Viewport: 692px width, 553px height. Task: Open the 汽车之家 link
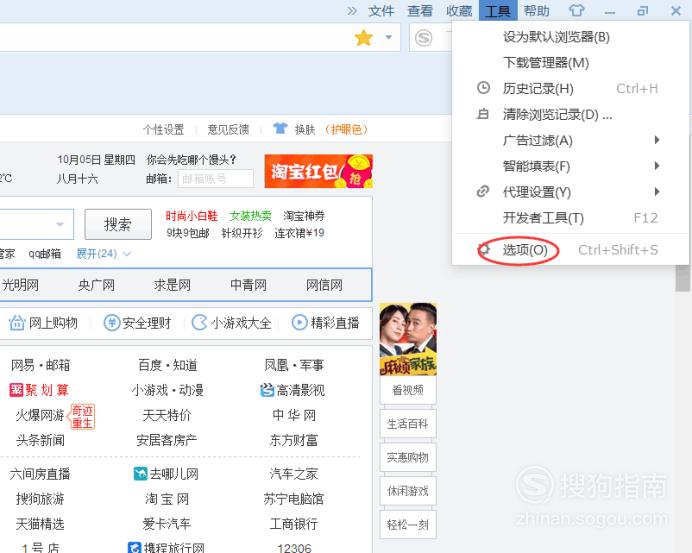point(293,474)
